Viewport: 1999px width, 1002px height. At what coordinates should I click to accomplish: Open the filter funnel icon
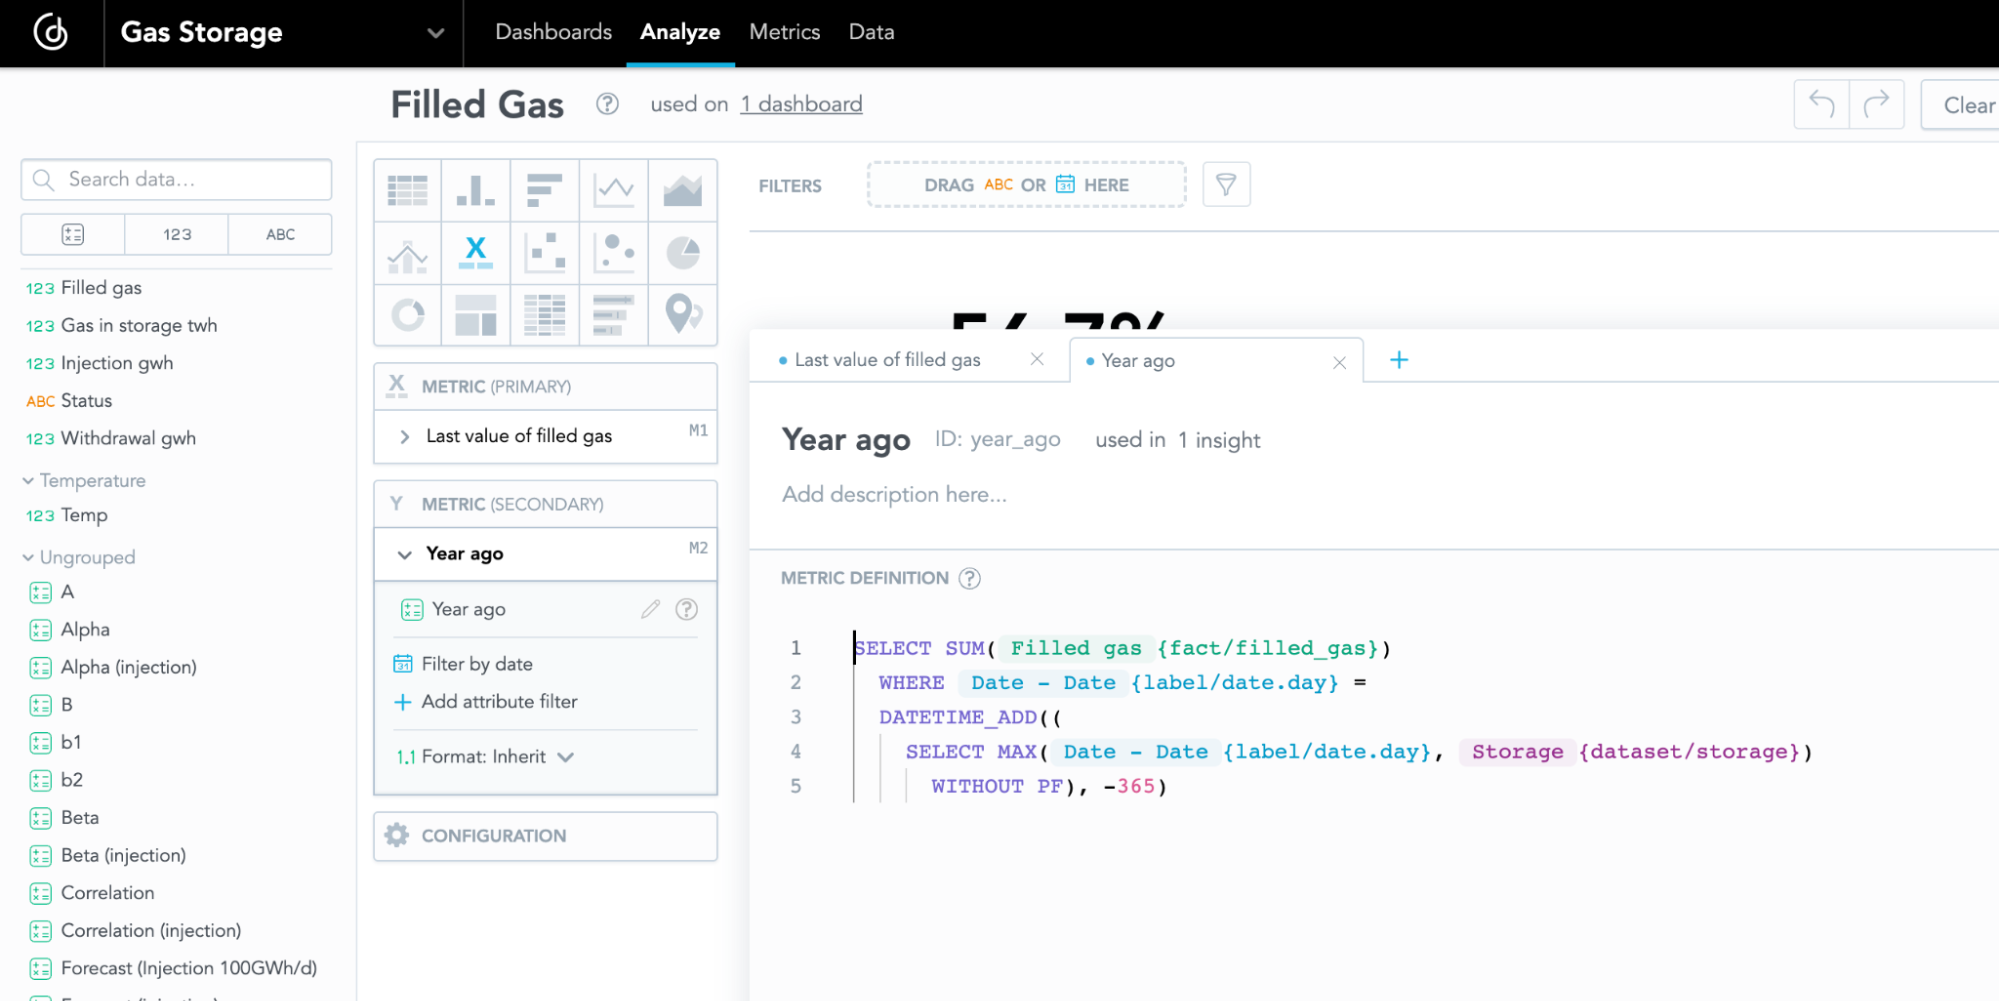click(1226, 185)
